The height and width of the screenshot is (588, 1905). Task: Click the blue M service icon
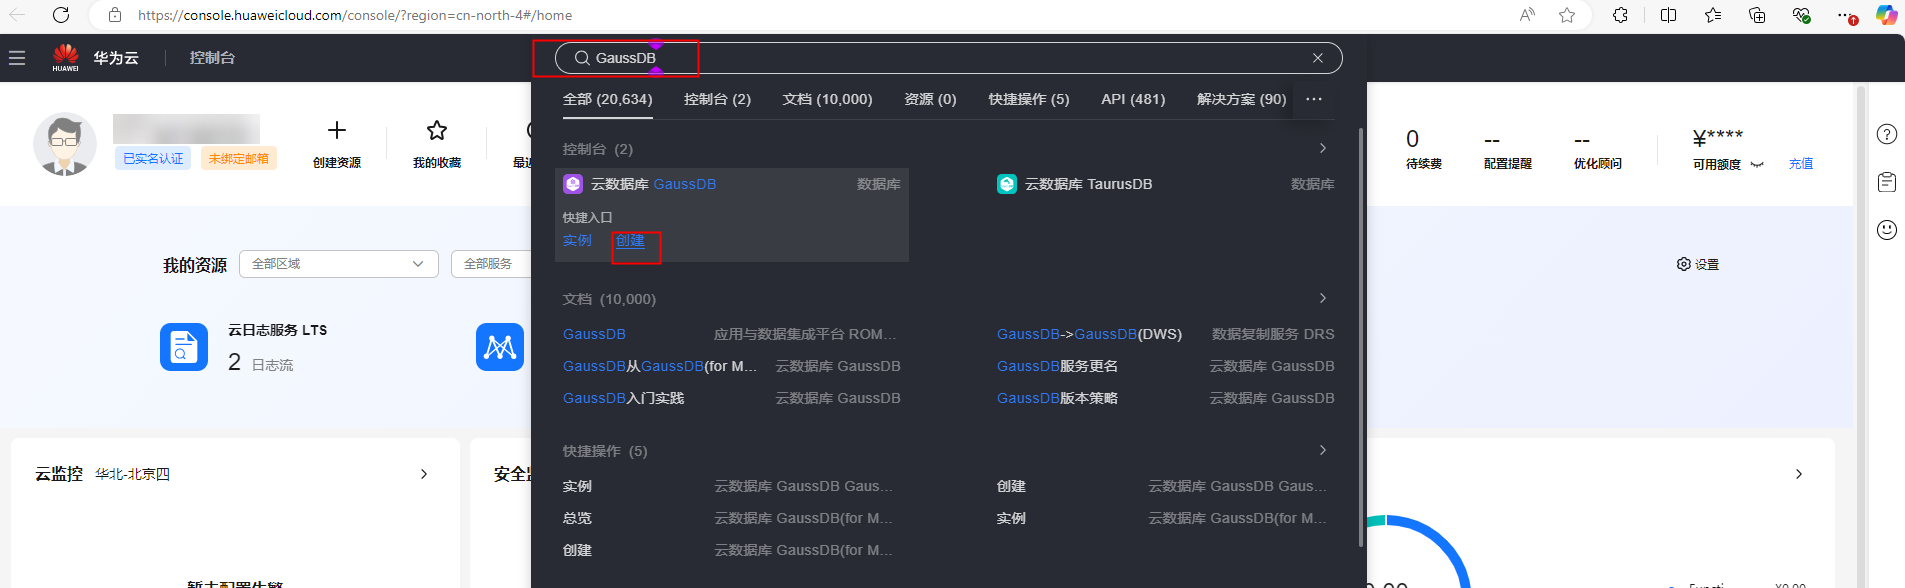point(500,347)
